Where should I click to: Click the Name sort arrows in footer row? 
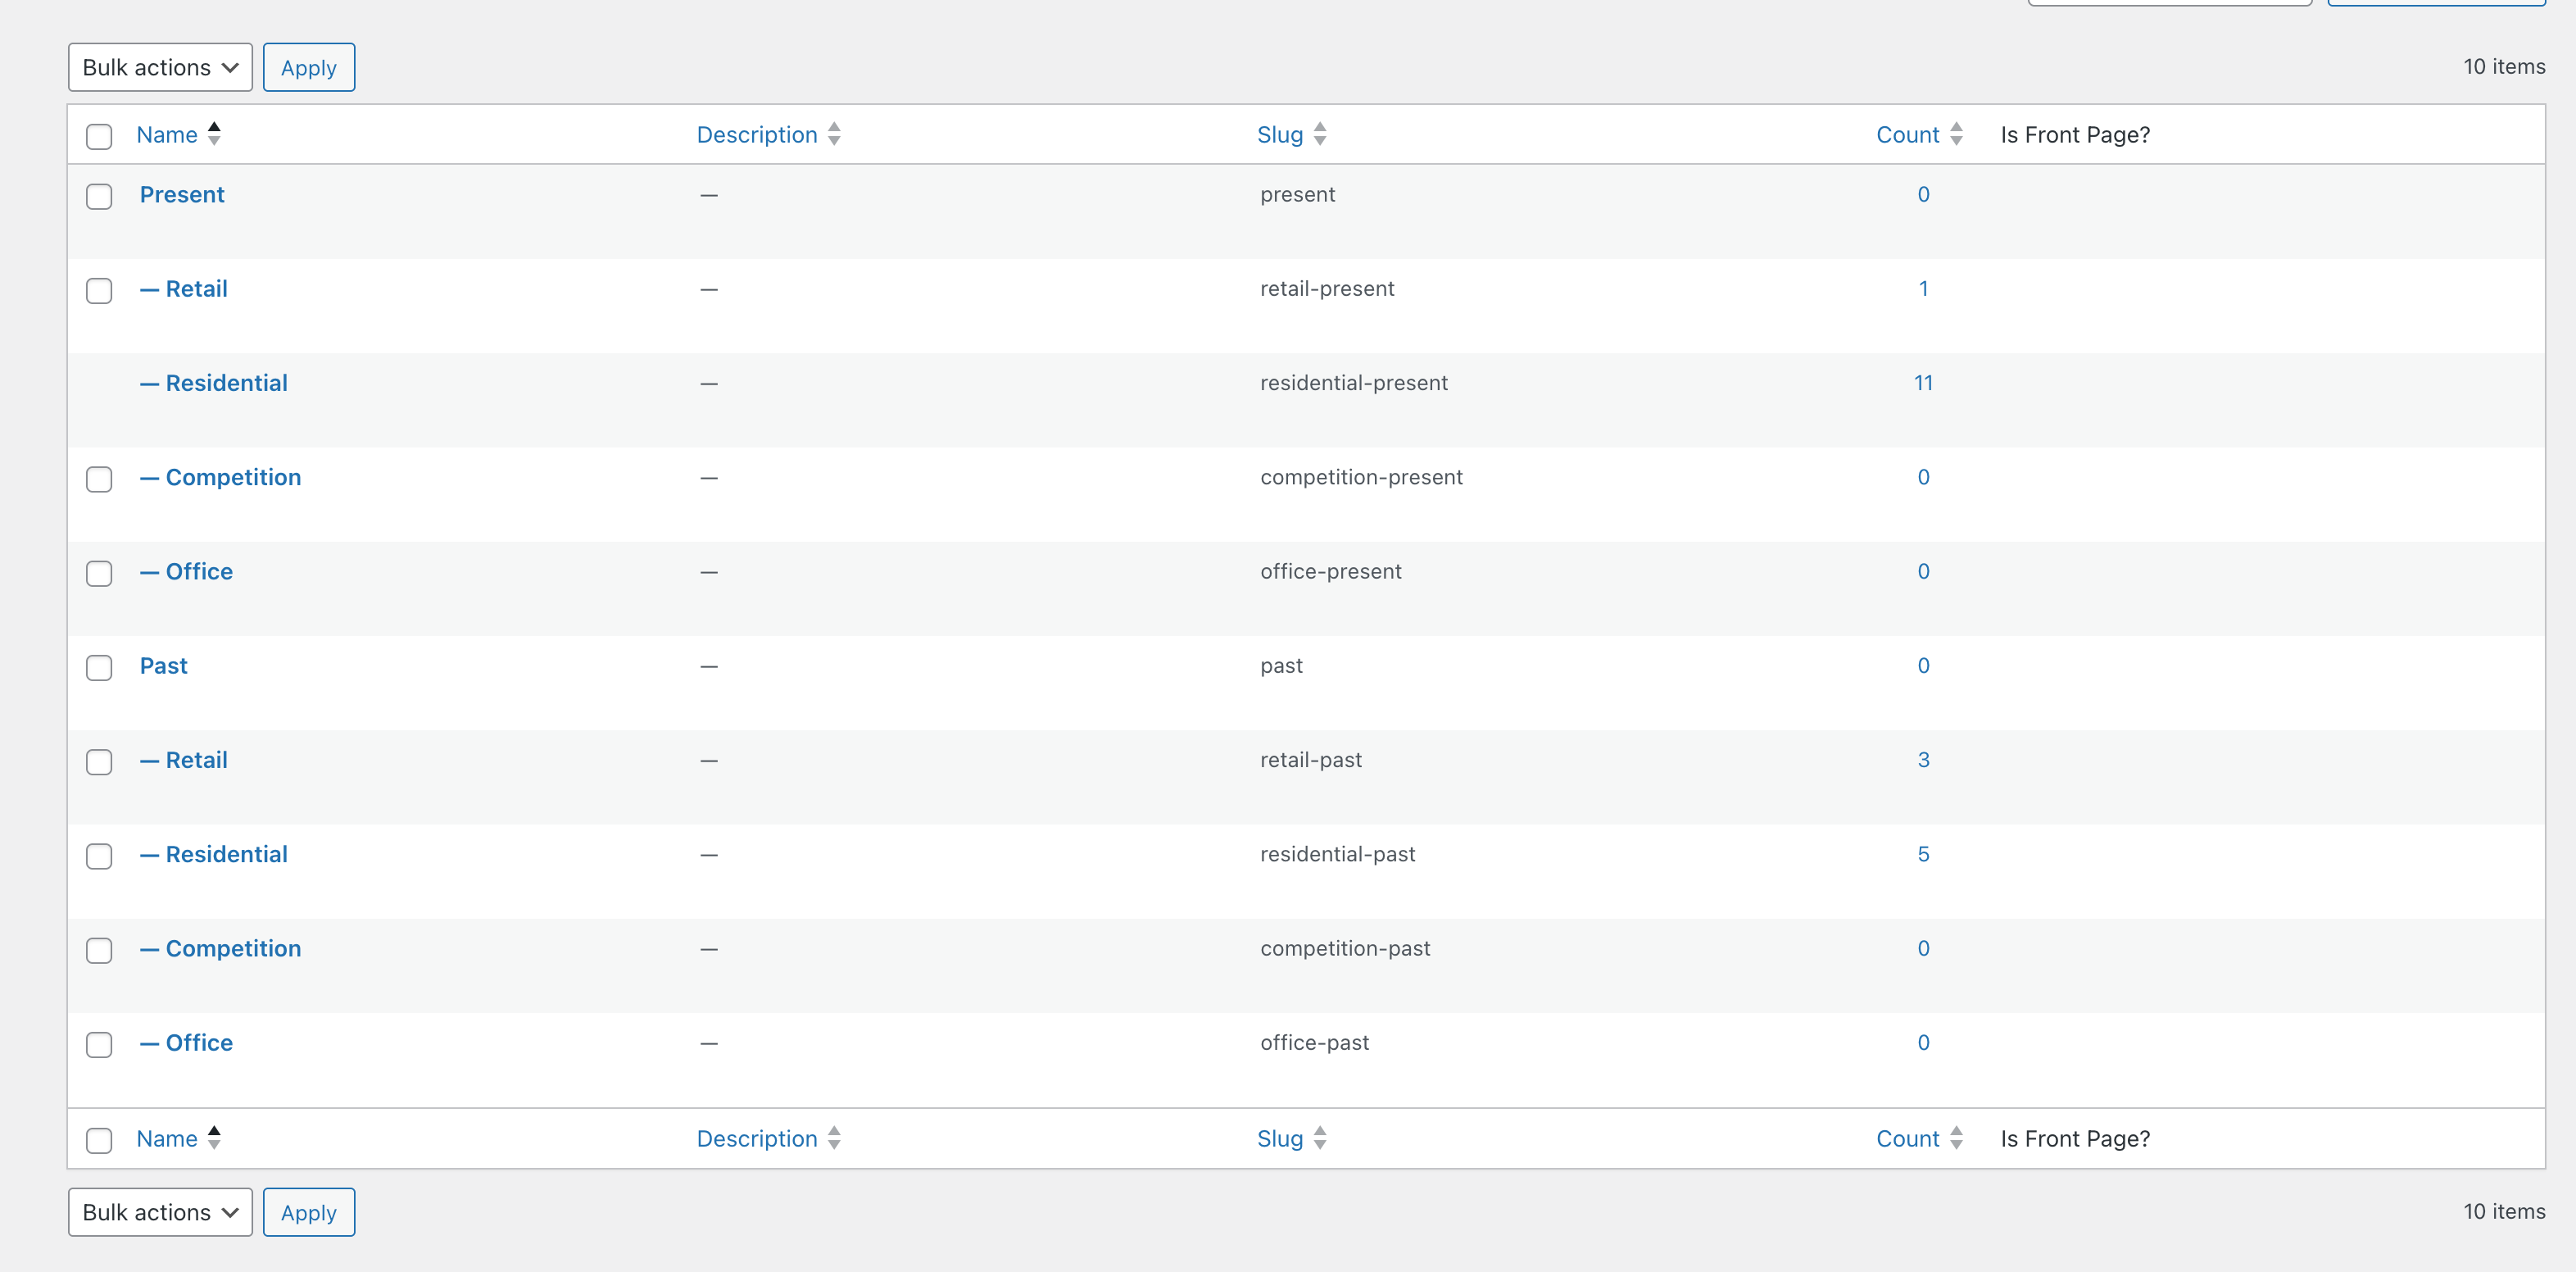pos(213,1138)
